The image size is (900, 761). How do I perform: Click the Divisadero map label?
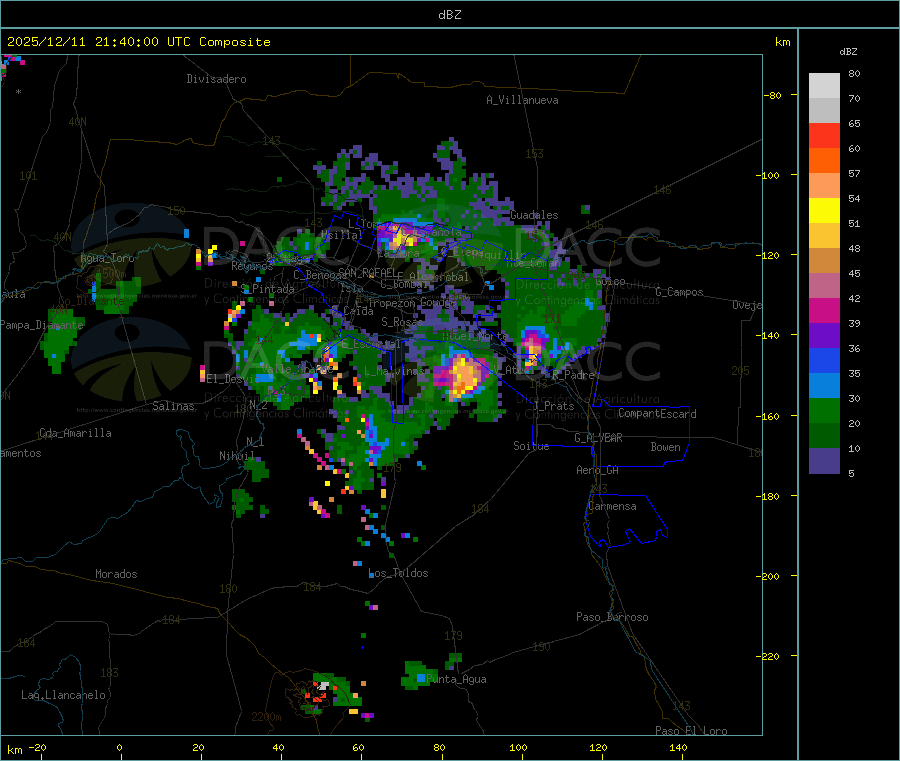coord(216,79)
